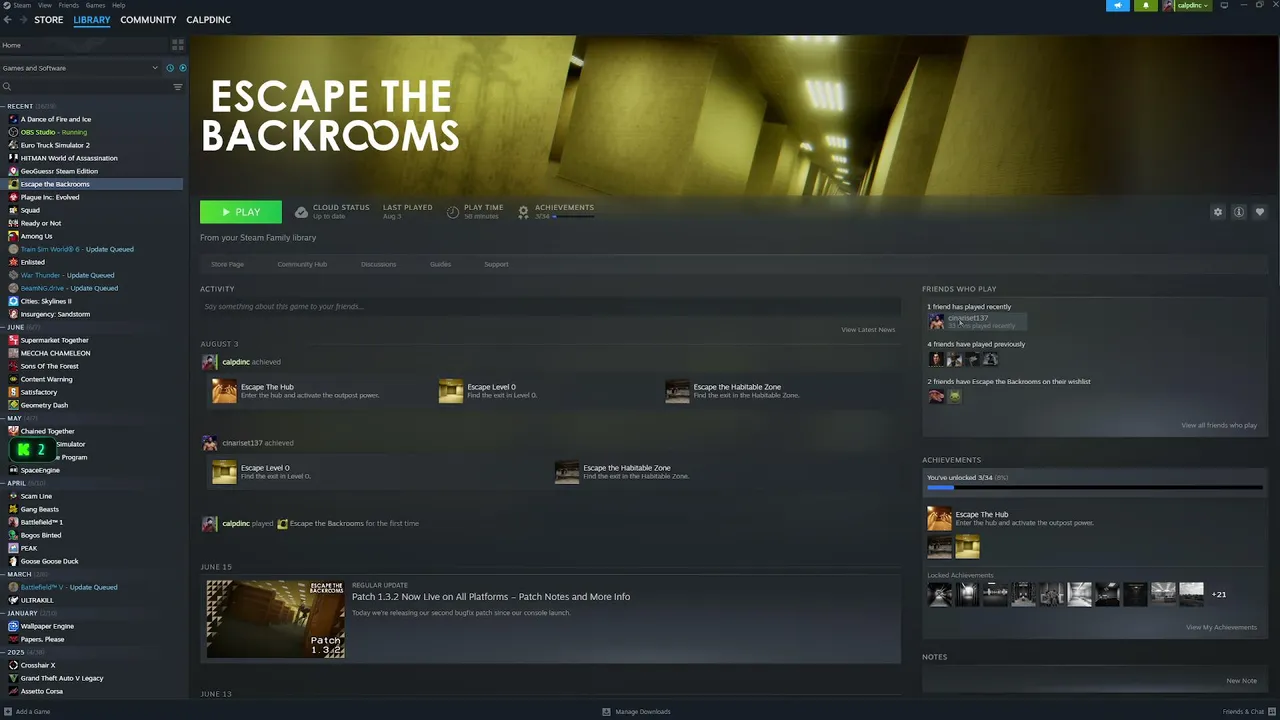
Task: Open the announcements megaphone icon
Action: [1118, 5]
